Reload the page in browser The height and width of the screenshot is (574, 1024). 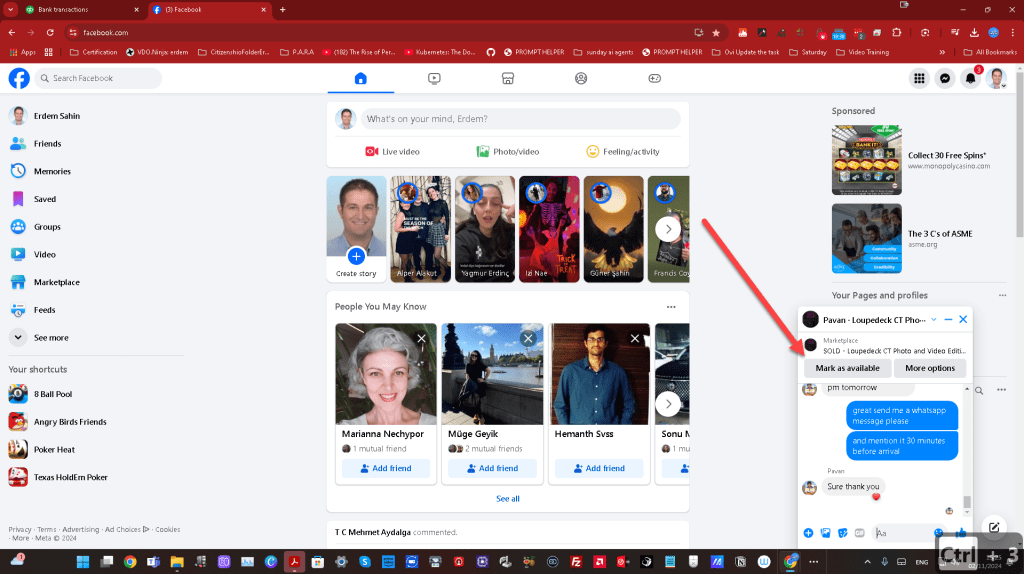tap(50, 33)
